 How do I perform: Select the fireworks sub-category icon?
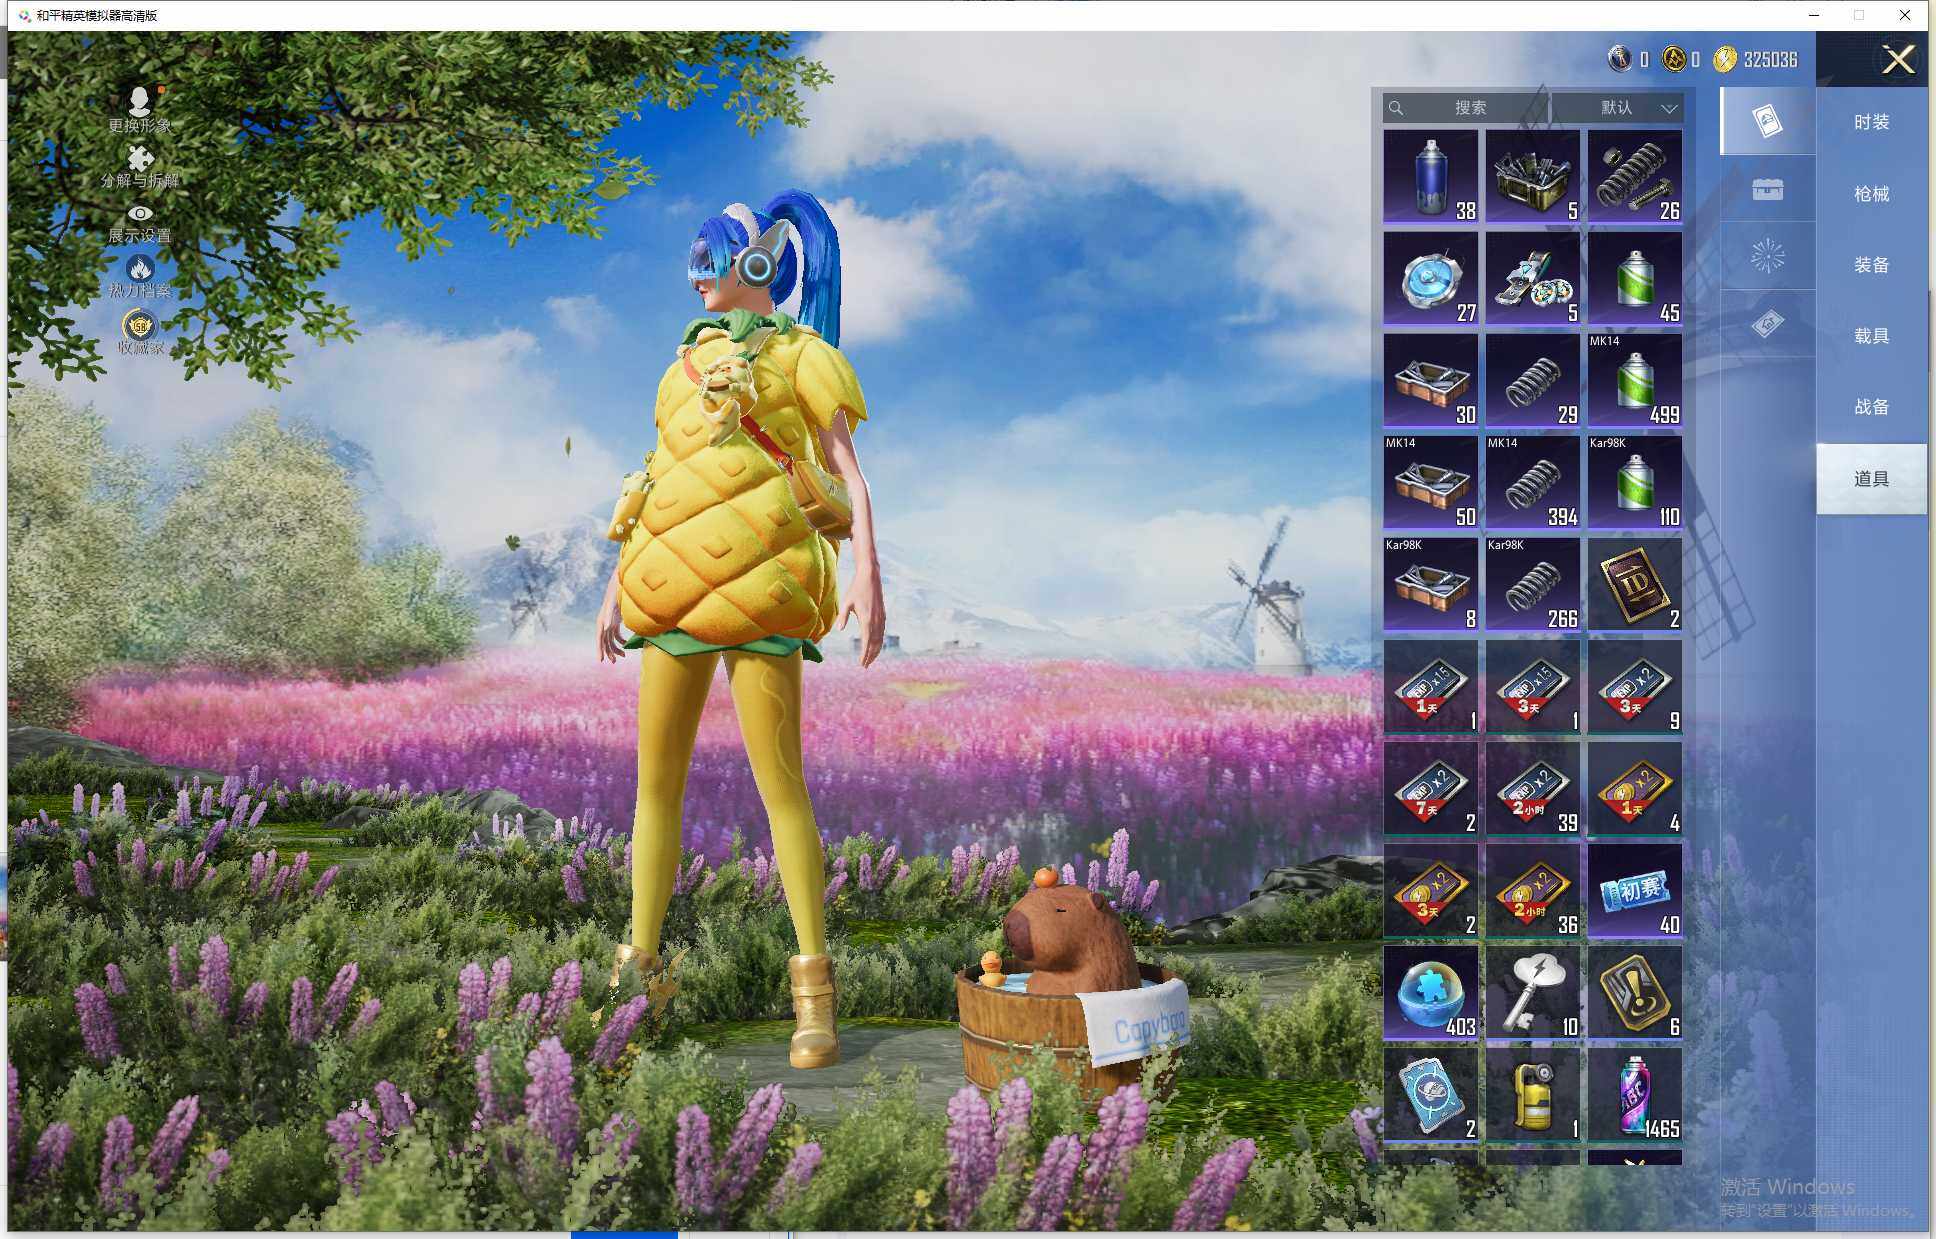coord(1767,257)
